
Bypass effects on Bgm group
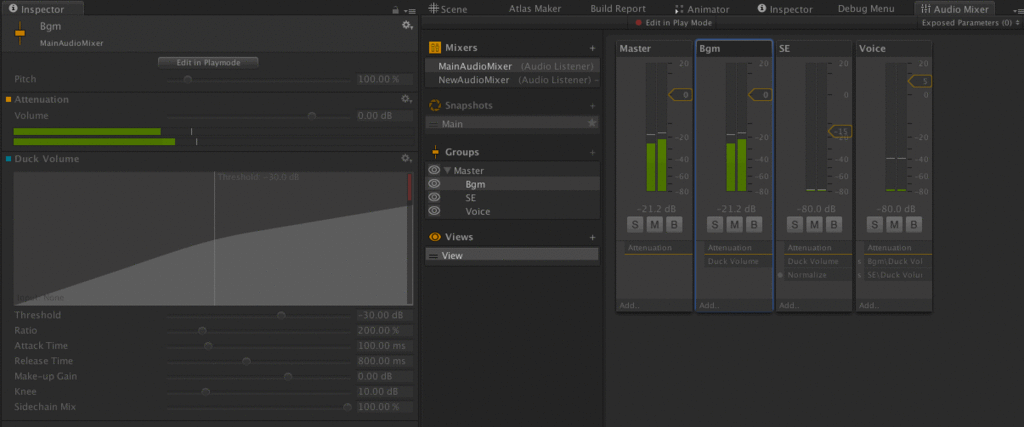click(754, 225)
